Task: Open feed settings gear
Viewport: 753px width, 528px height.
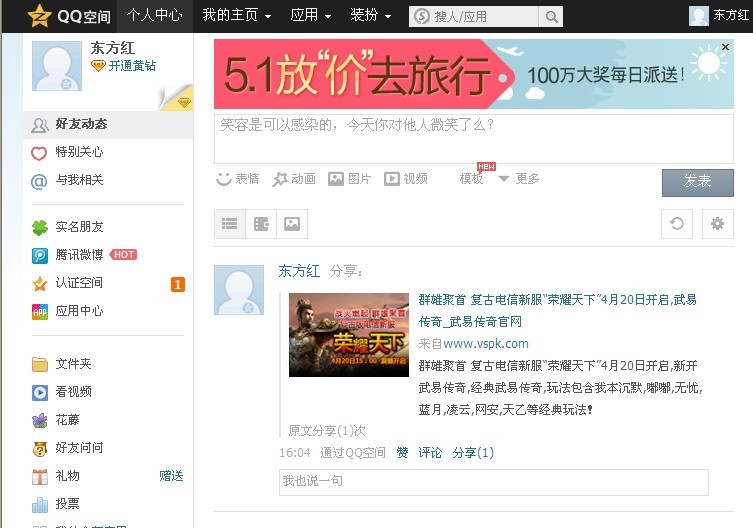Action: point(717,224)
